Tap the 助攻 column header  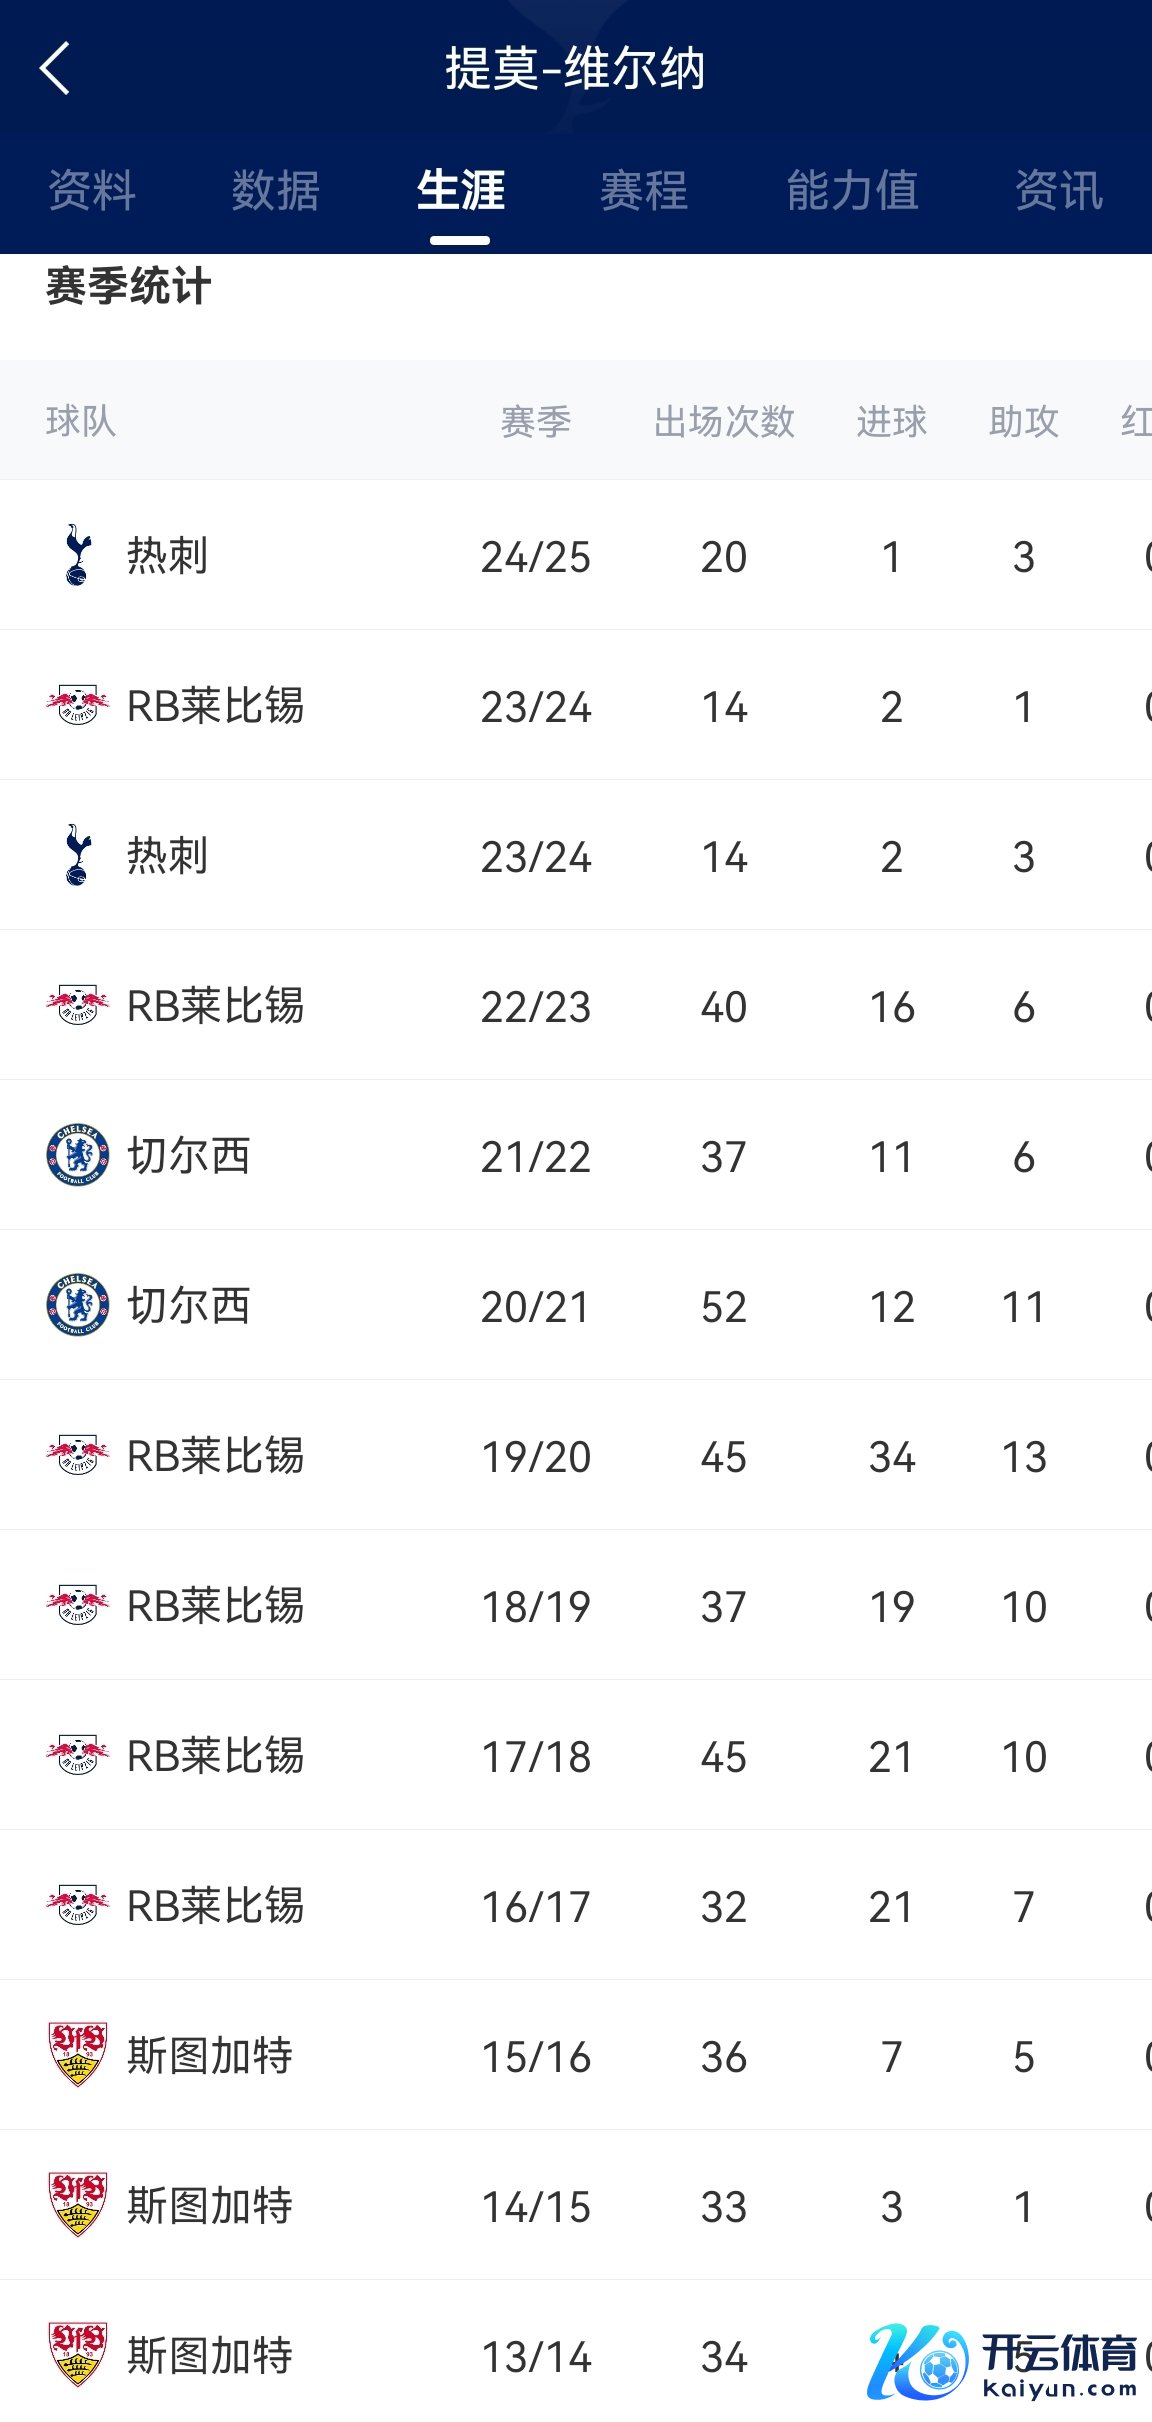coord(1023,421)
